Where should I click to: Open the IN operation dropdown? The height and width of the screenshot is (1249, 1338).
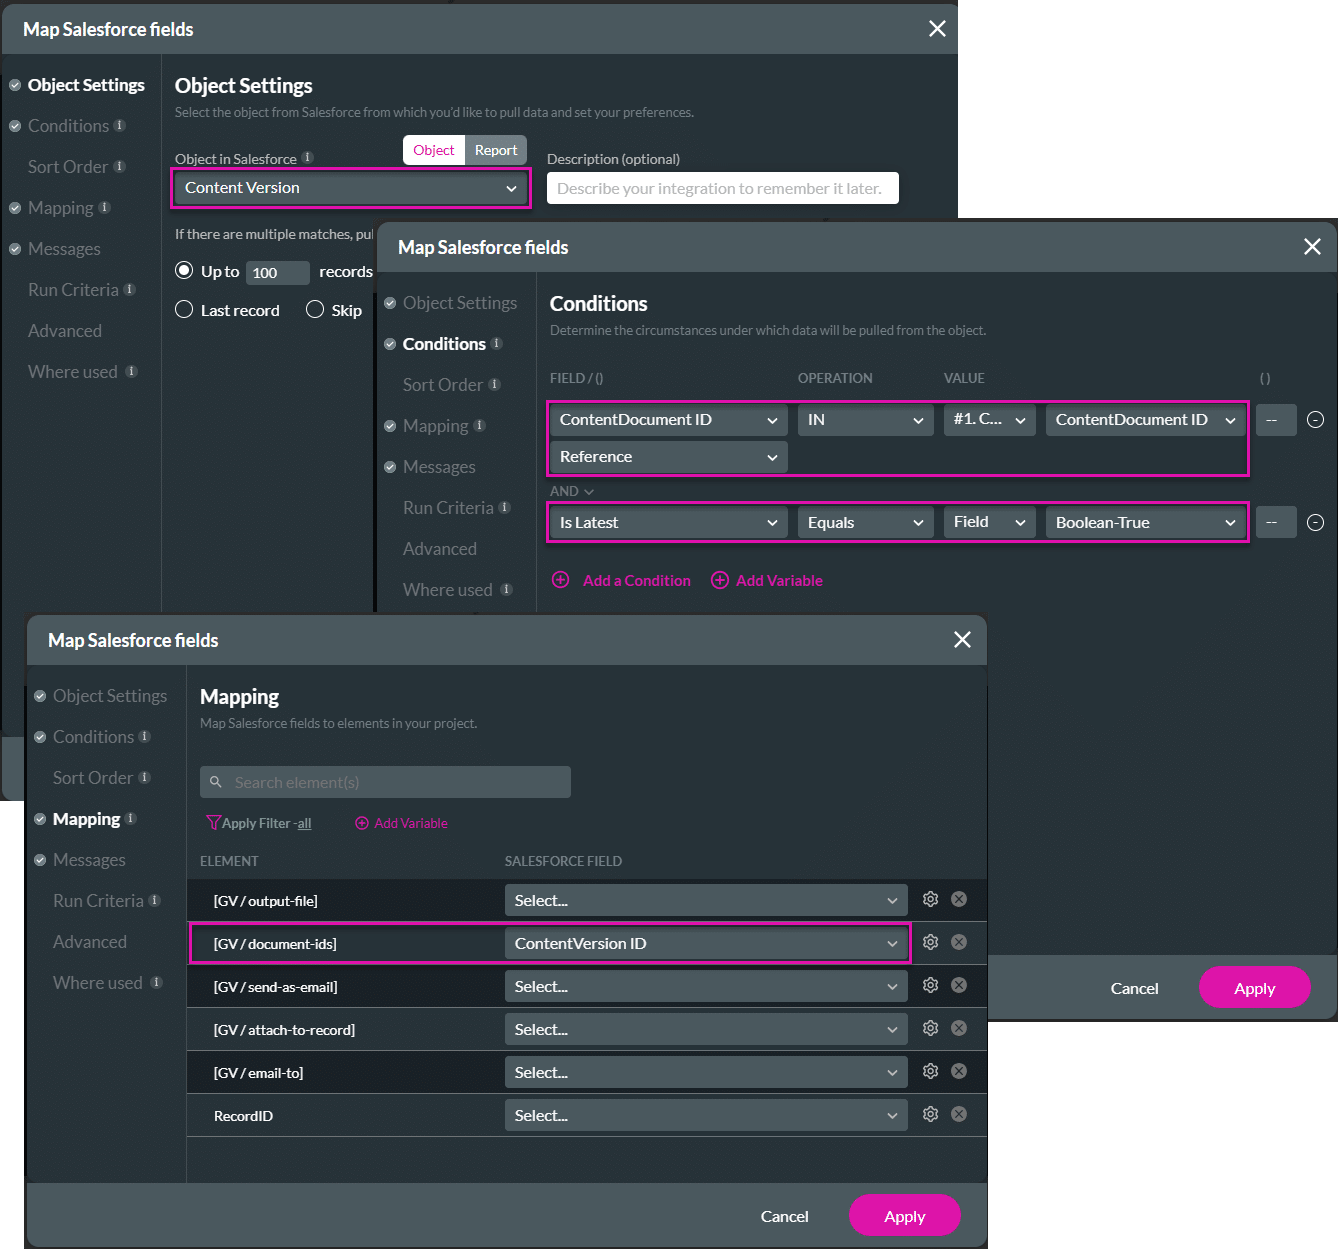[x=865, y=420]
